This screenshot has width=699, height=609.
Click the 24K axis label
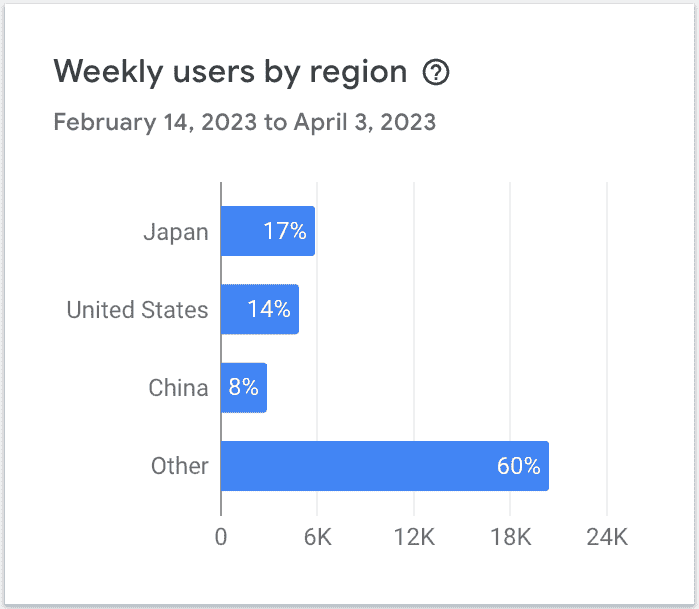point(607,537)
